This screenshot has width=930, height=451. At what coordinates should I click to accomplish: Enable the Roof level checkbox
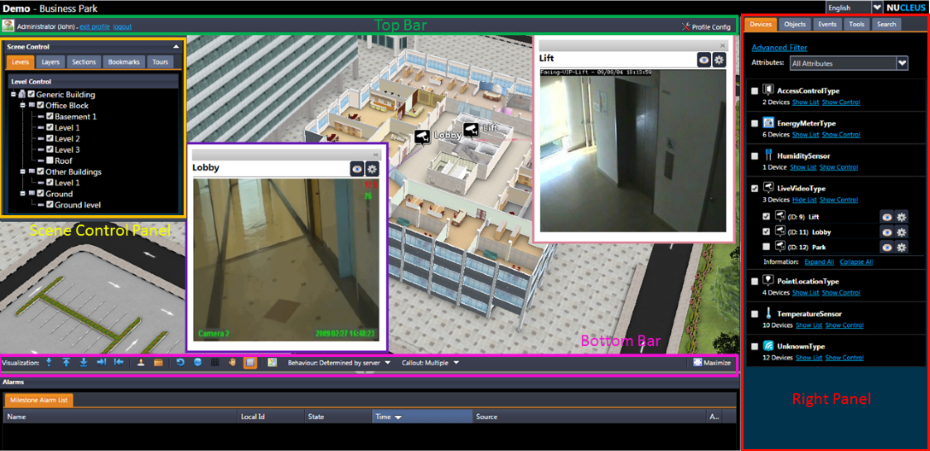[50, 161]
